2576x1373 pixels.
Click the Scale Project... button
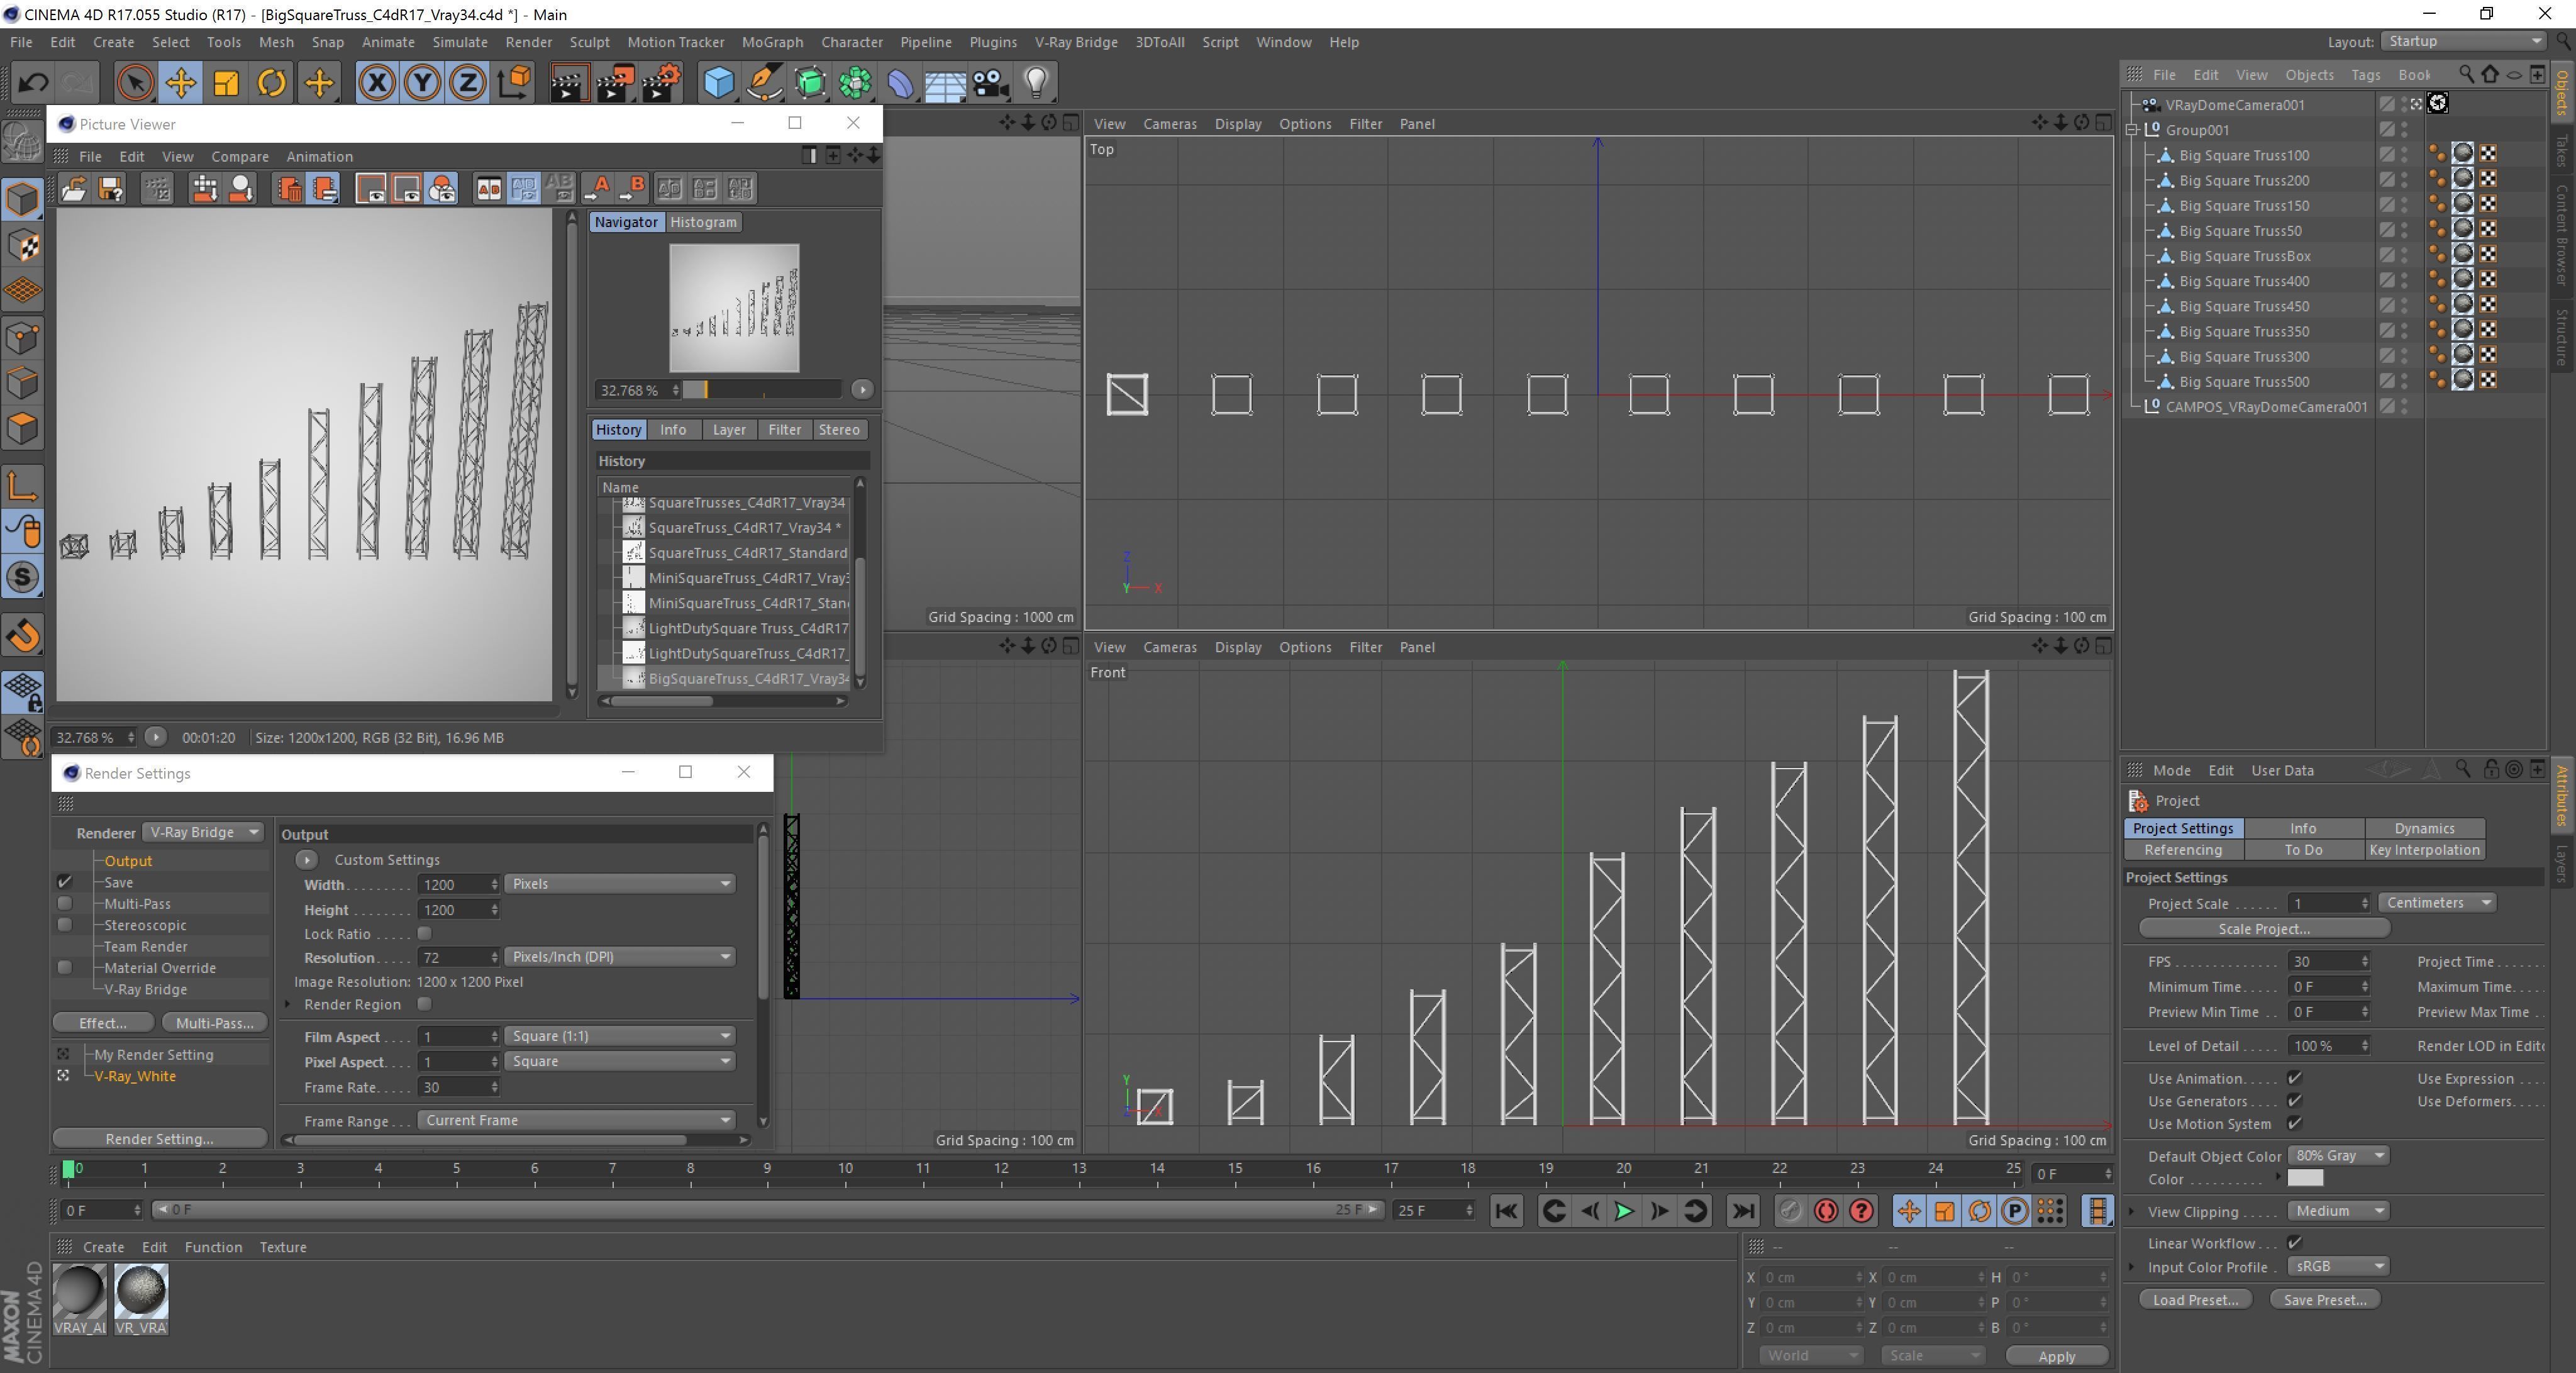[x=2263, y=929]
